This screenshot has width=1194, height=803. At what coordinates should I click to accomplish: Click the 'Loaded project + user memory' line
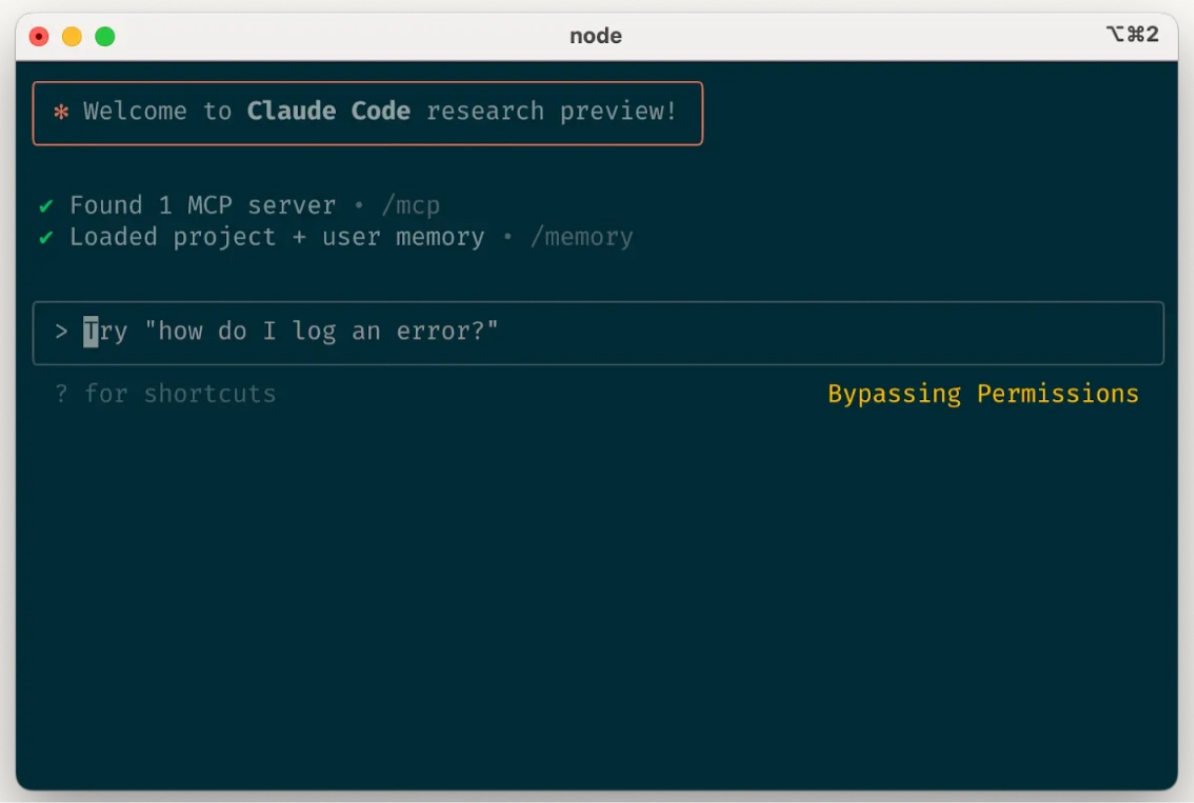click(277, 237)
